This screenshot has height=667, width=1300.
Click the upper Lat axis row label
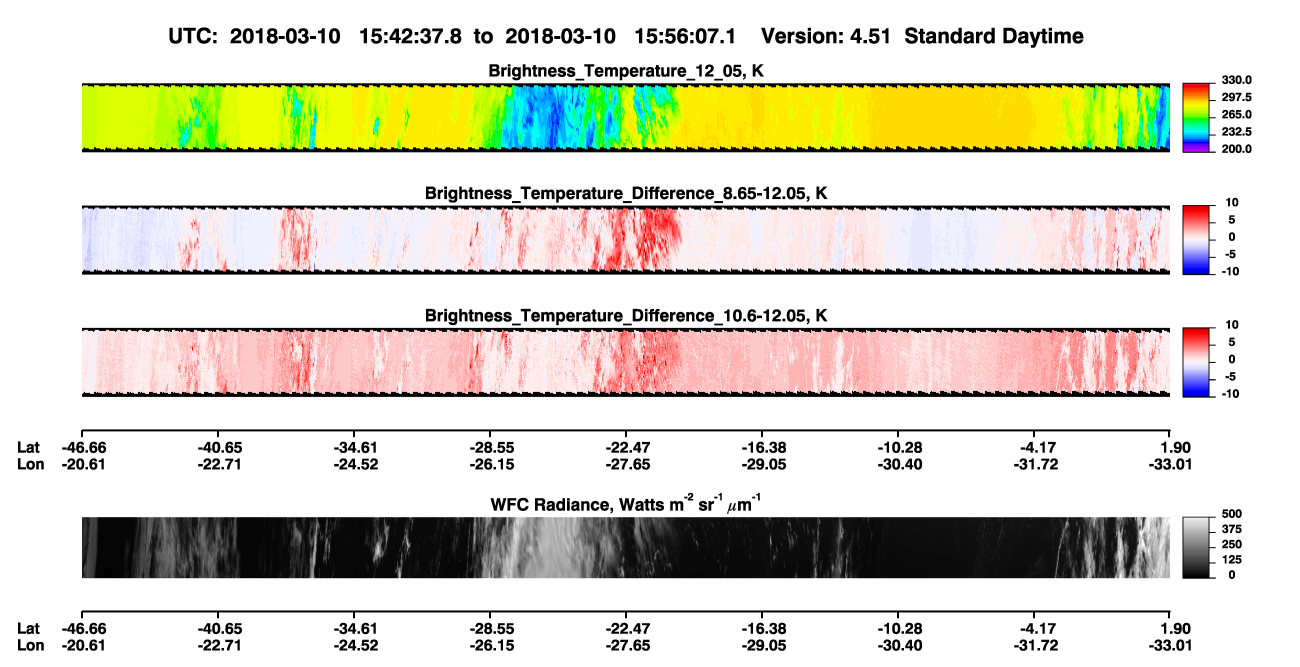coord(29,447)
